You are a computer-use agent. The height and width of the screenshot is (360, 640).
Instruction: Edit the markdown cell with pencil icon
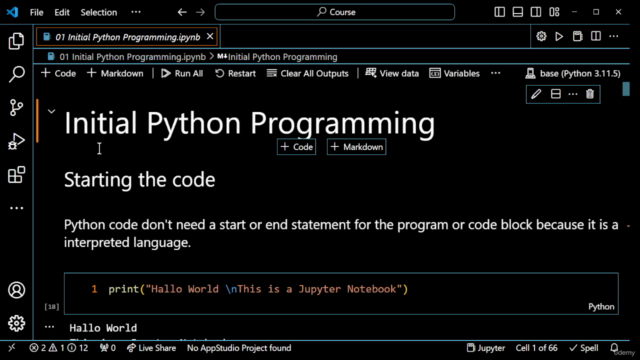tap(536, 94)
